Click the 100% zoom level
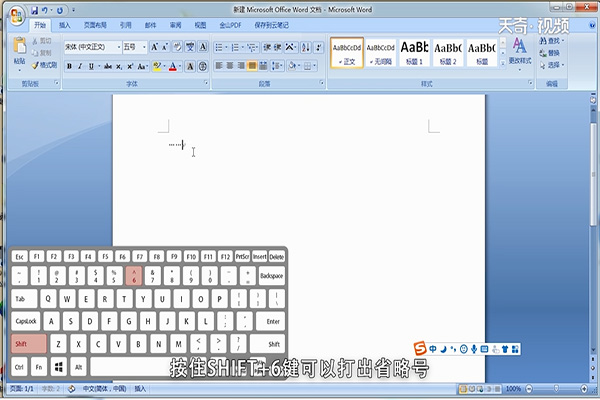 coord(514,389)
